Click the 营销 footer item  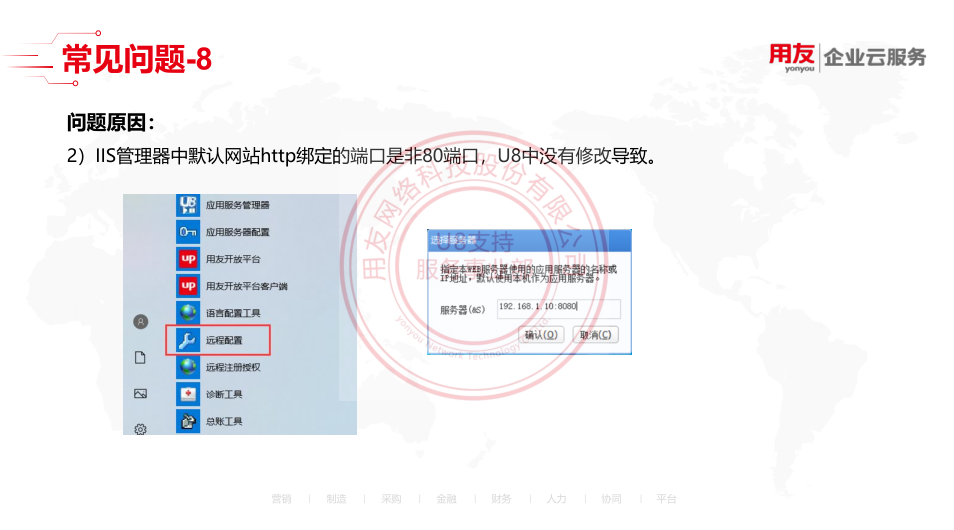pos(281,499)
